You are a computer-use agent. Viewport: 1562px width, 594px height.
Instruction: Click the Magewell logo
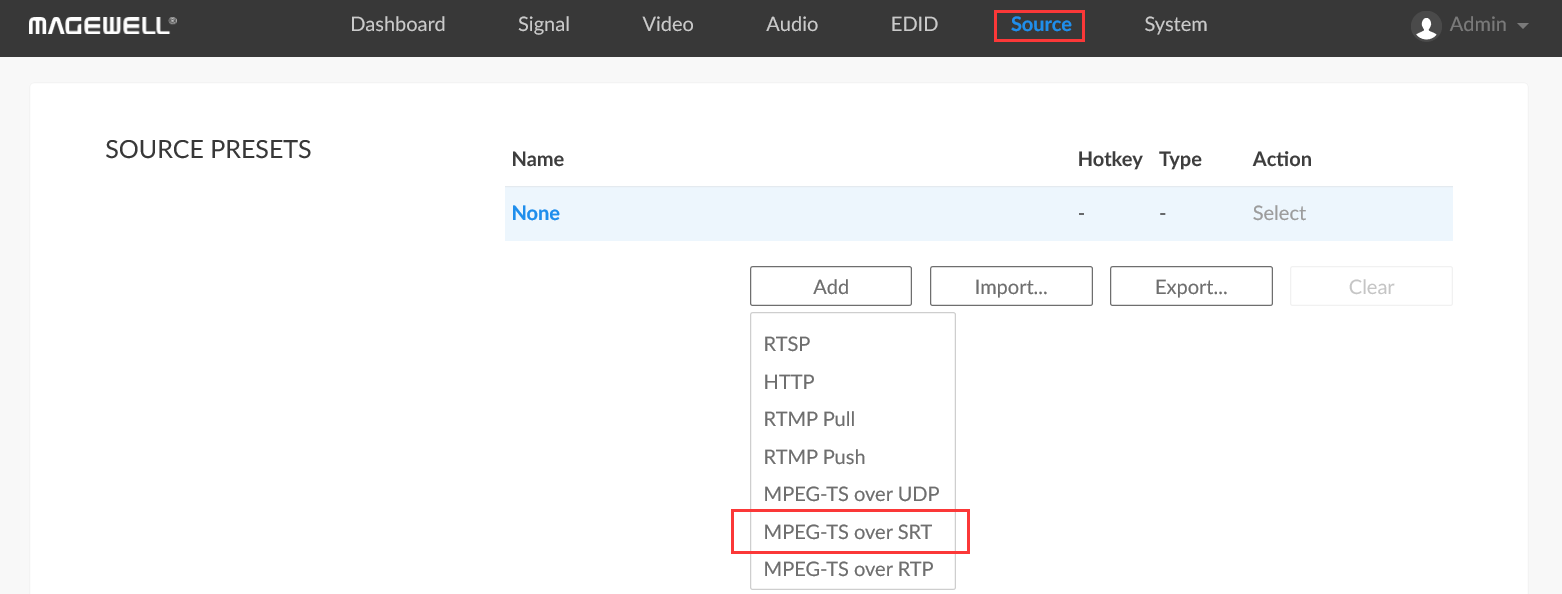tap(102, 25)
